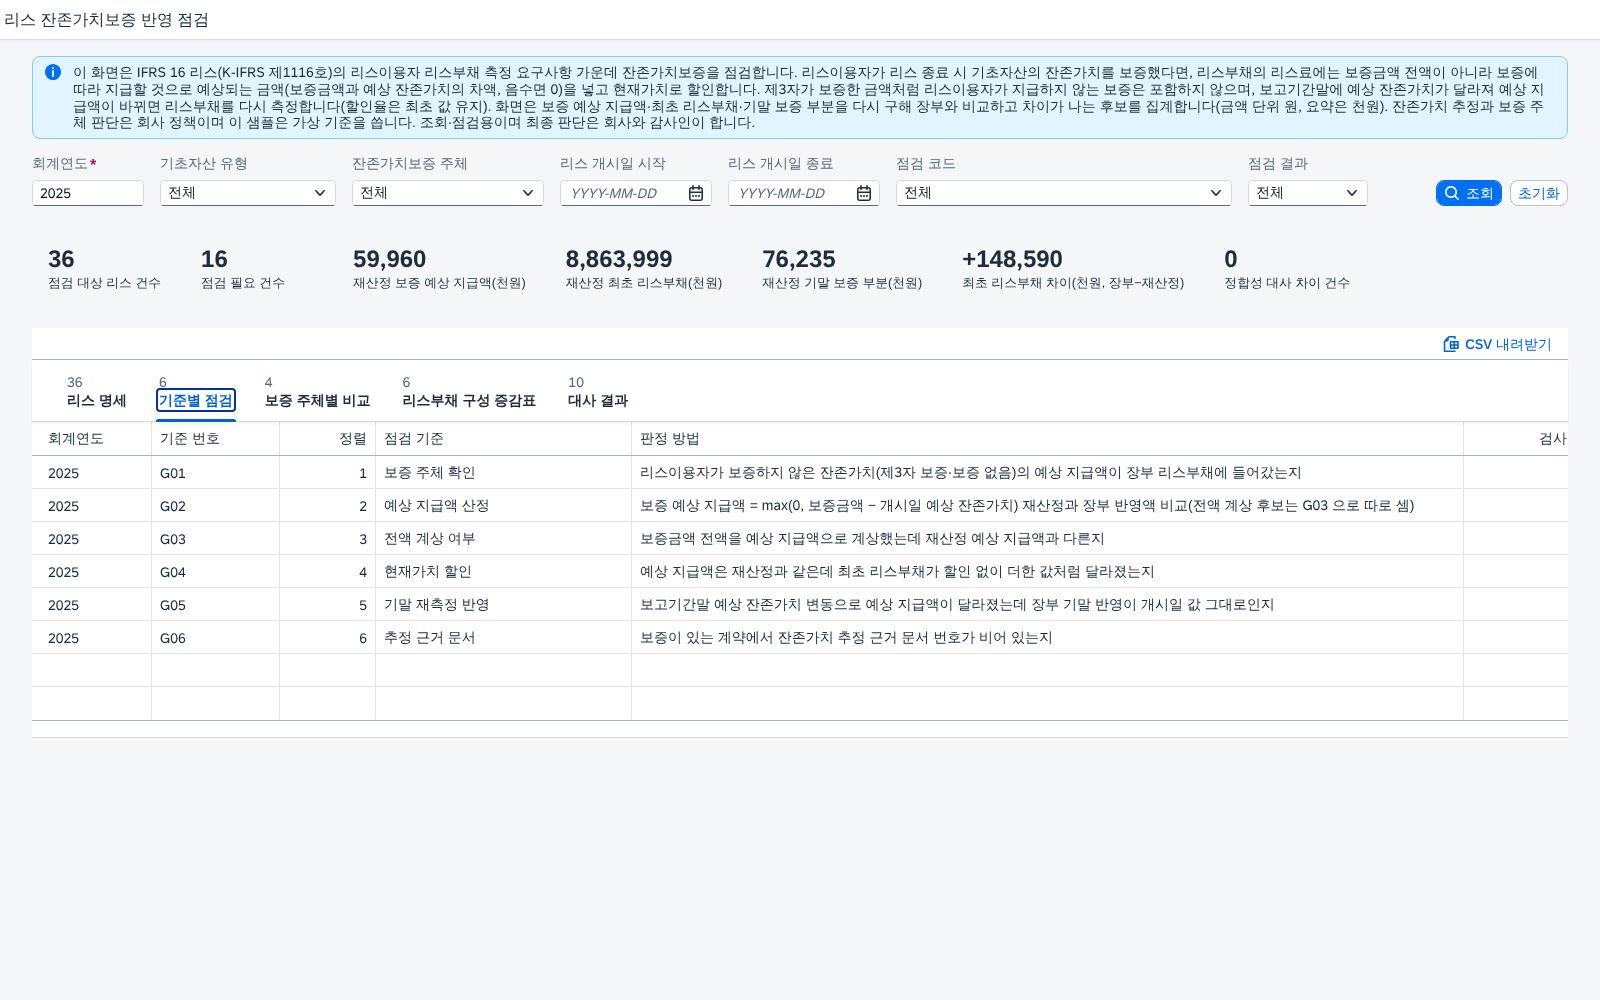Select the G01 cell
1600x1000 pixels.
[216, 473]
